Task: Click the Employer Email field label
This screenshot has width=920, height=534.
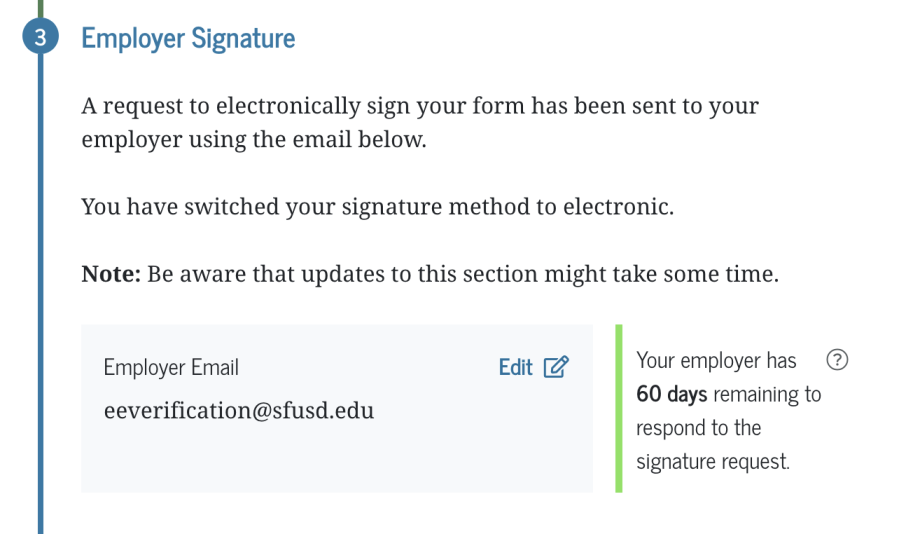Action: tap(171, 367)
